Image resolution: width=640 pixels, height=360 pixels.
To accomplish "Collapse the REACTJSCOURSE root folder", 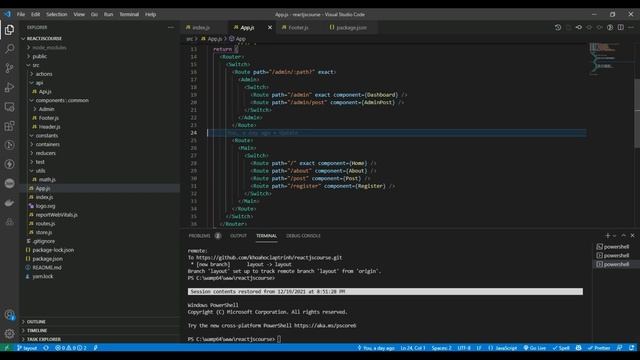I will [100, 38].
